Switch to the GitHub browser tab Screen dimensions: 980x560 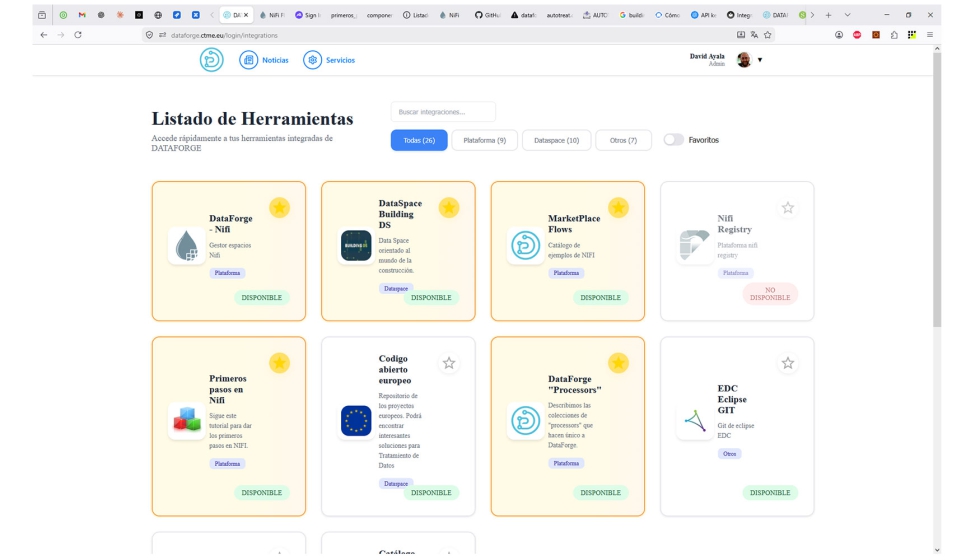[x=487, y=15]
